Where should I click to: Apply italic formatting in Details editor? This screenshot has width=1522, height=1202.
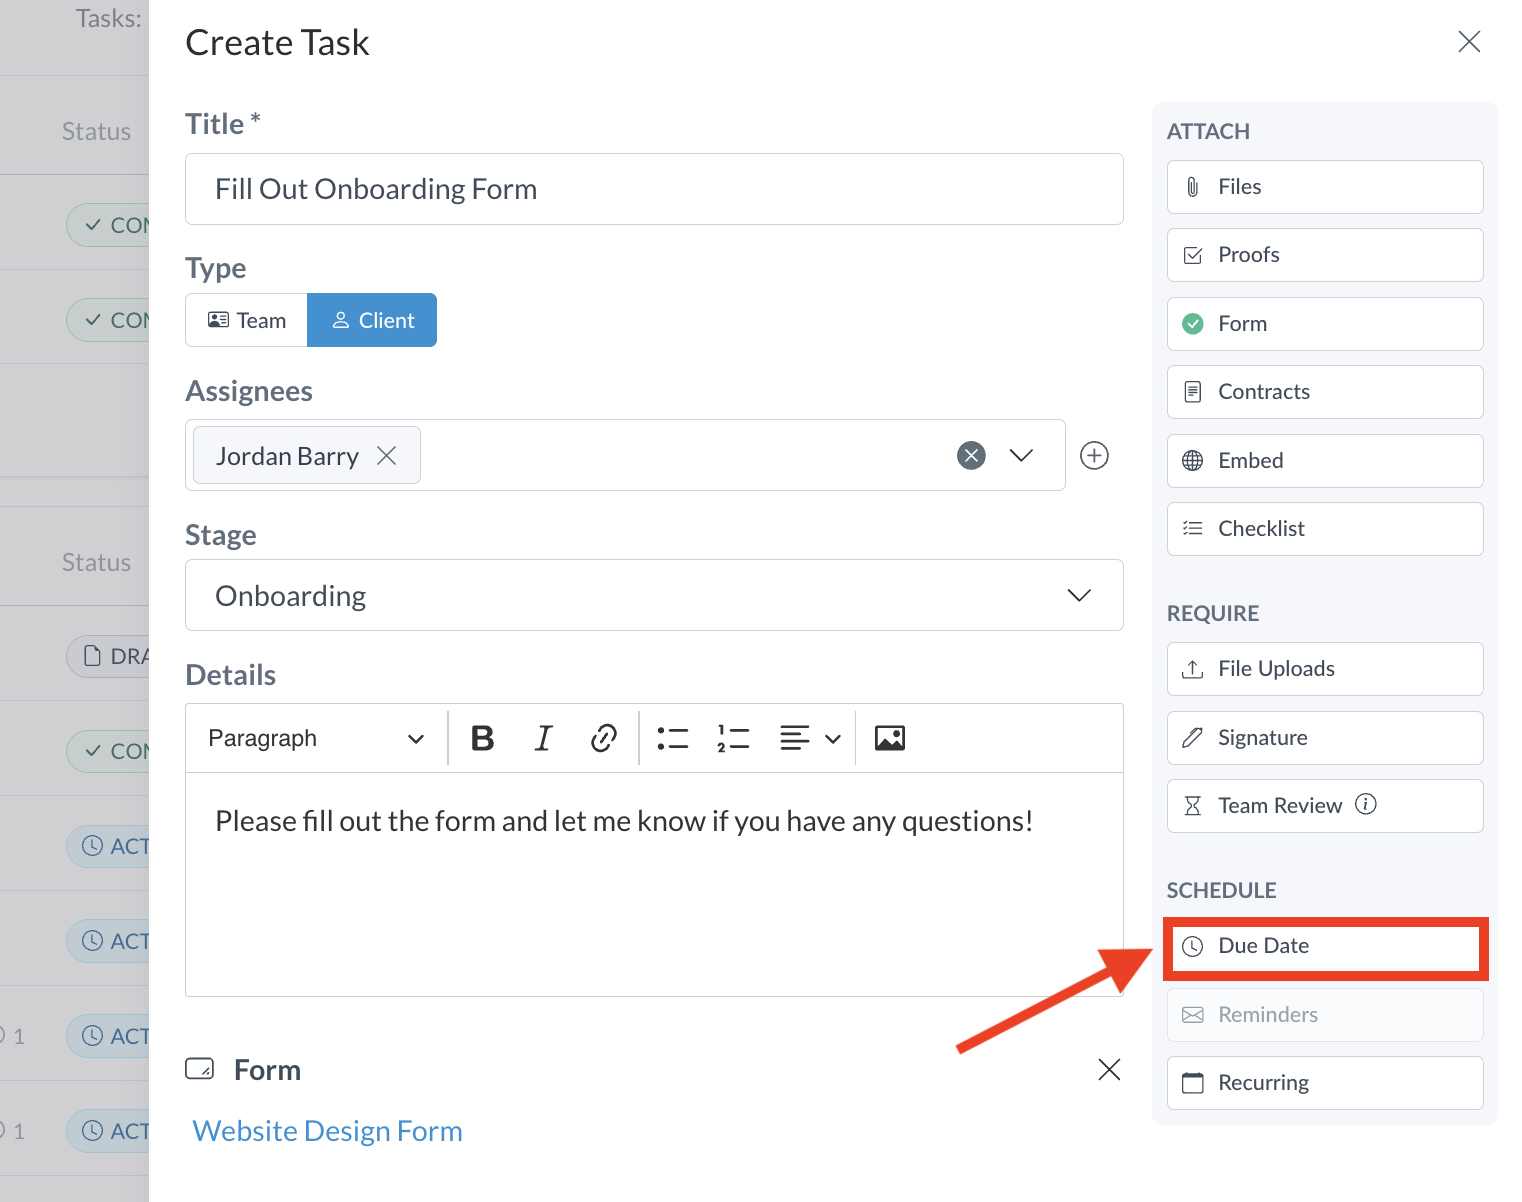coord(543,738)
